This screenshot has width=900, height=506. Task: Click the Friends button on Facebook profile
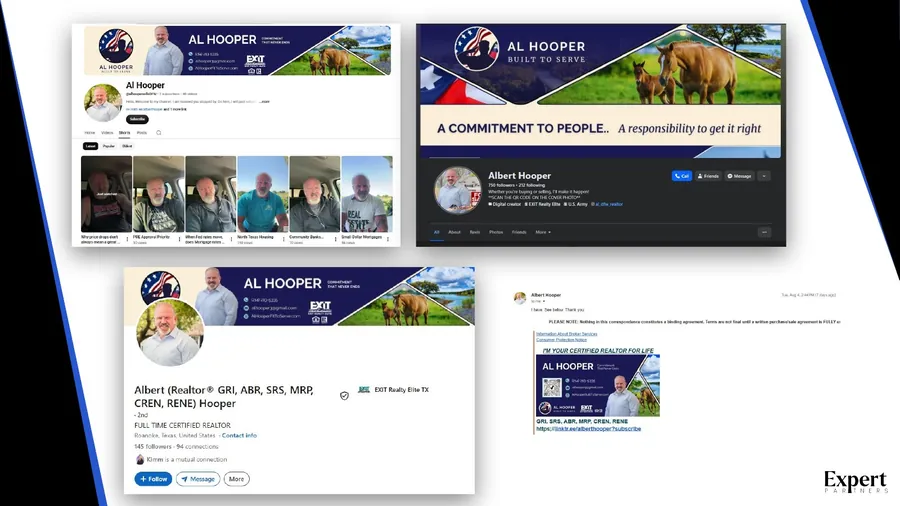[x=708, y=176]
